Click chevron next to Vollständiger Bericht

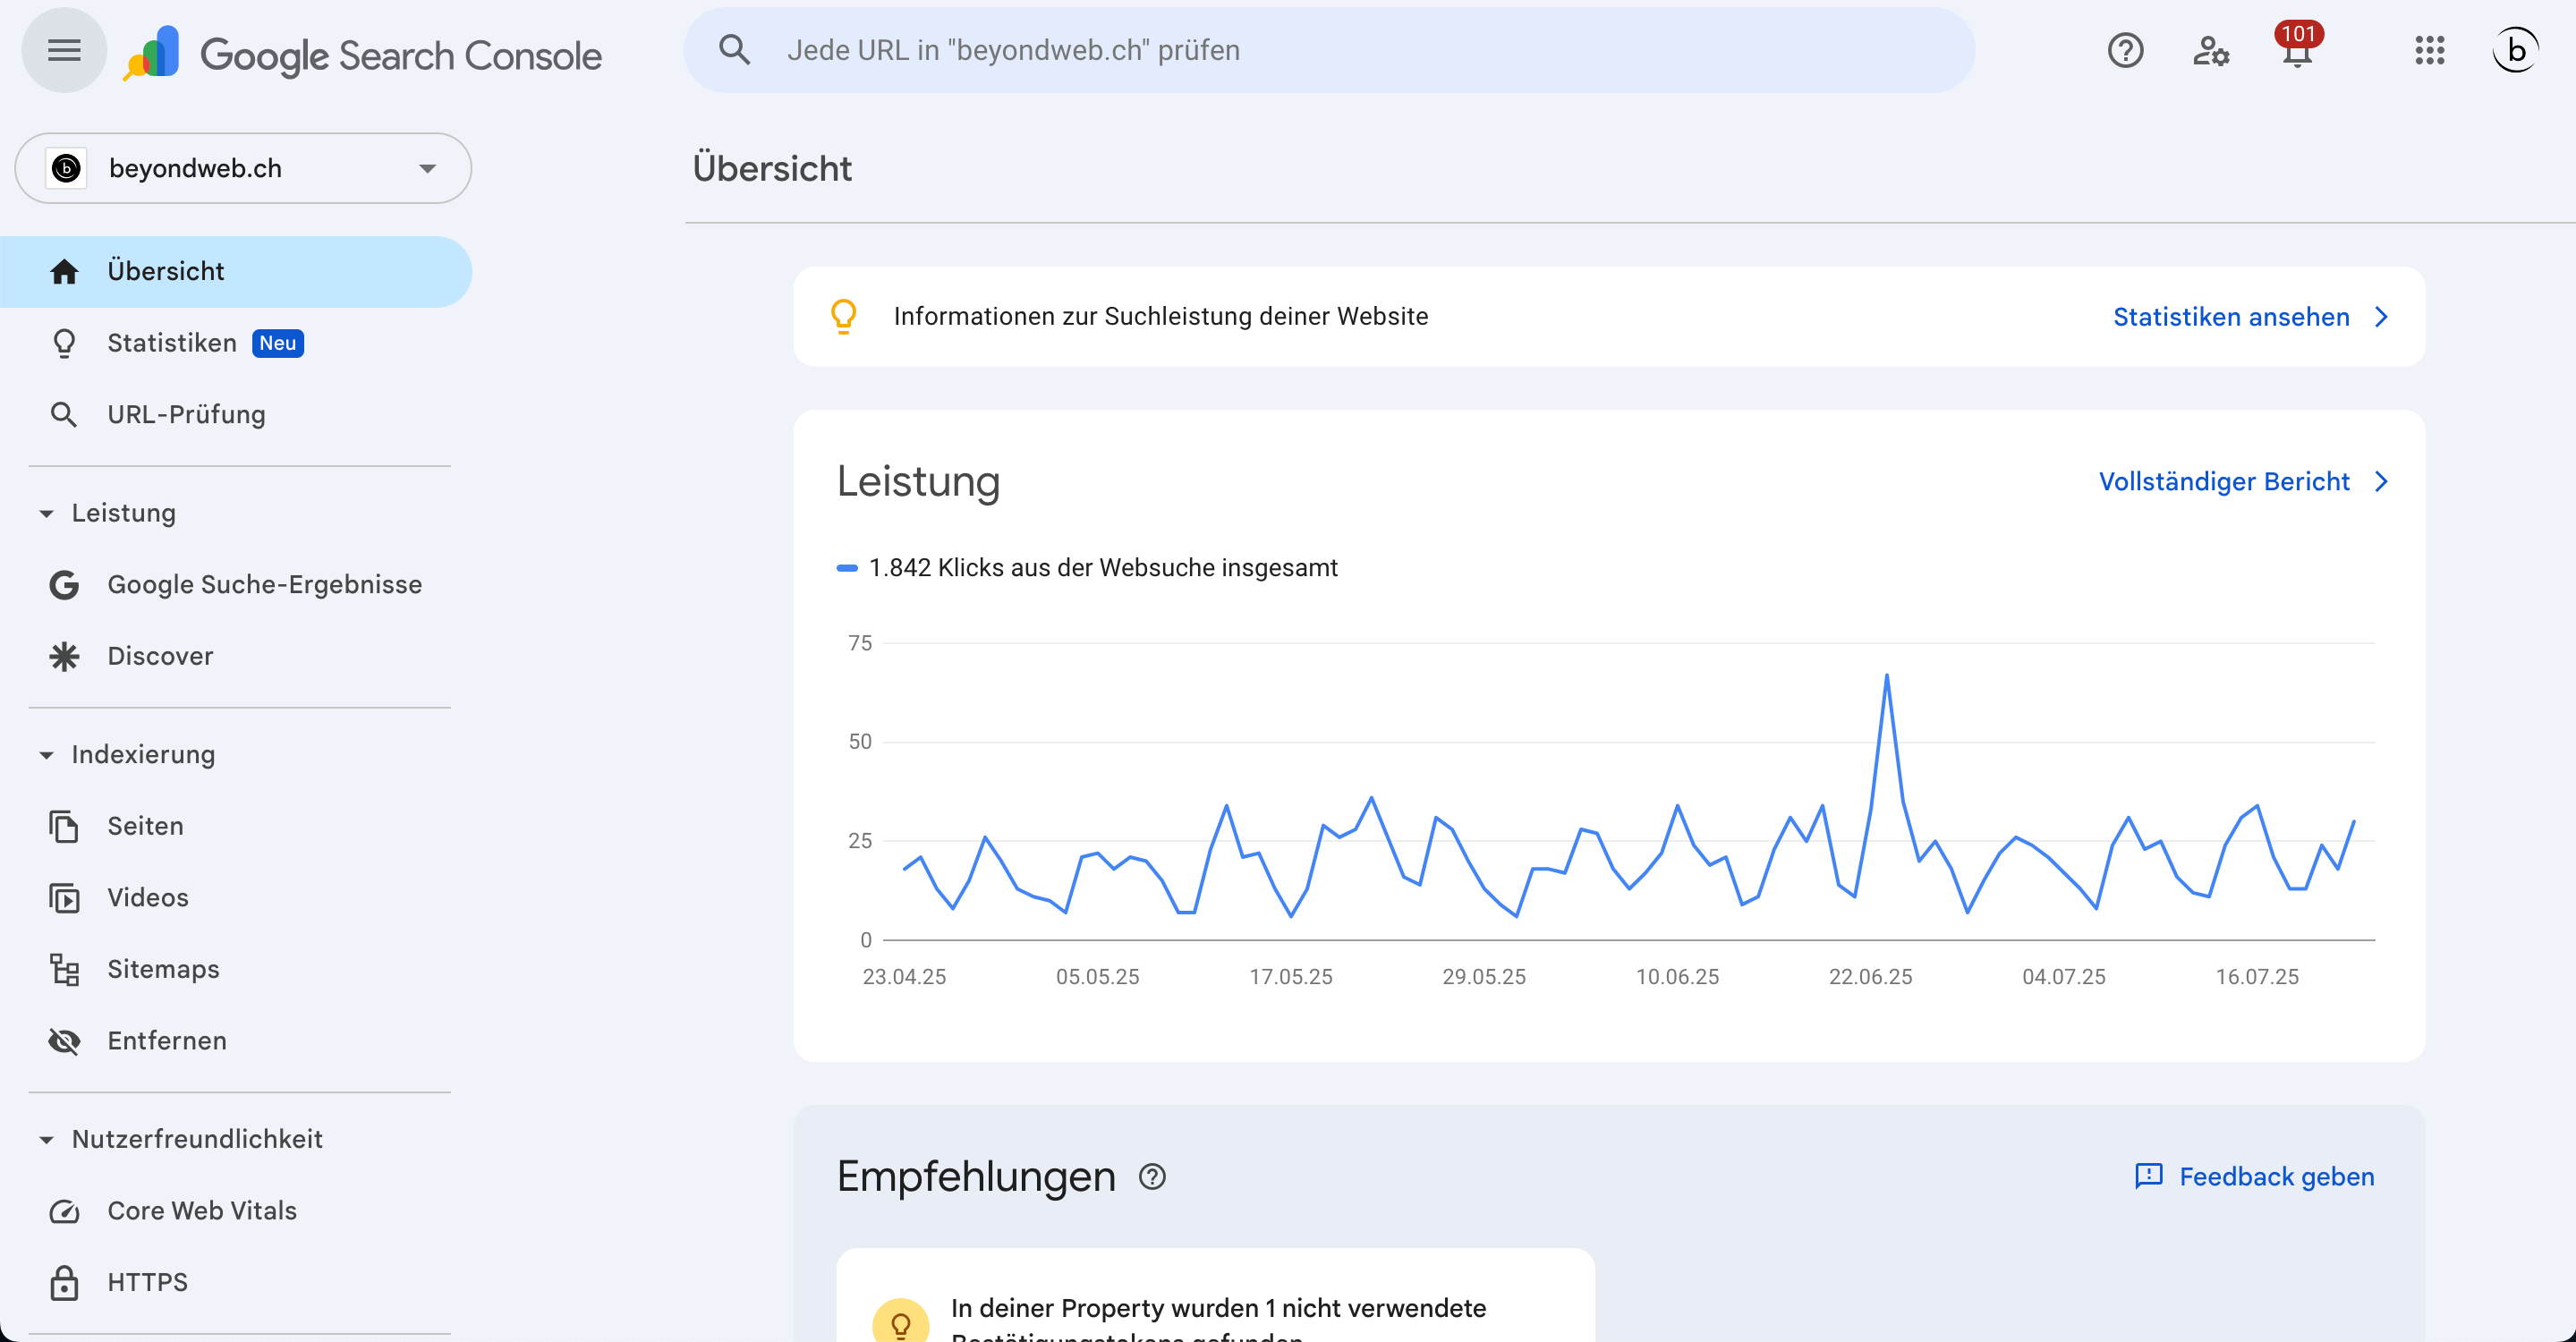click(x=2382, y=482)
